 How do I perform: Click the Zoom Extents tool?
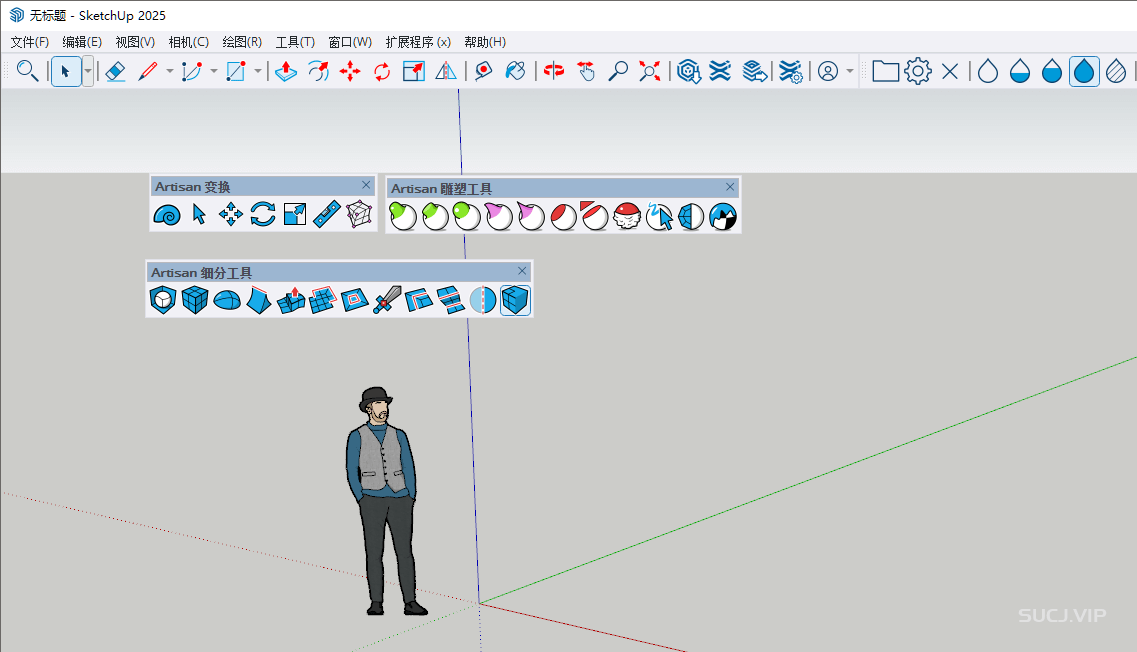(x=650, y=71)
